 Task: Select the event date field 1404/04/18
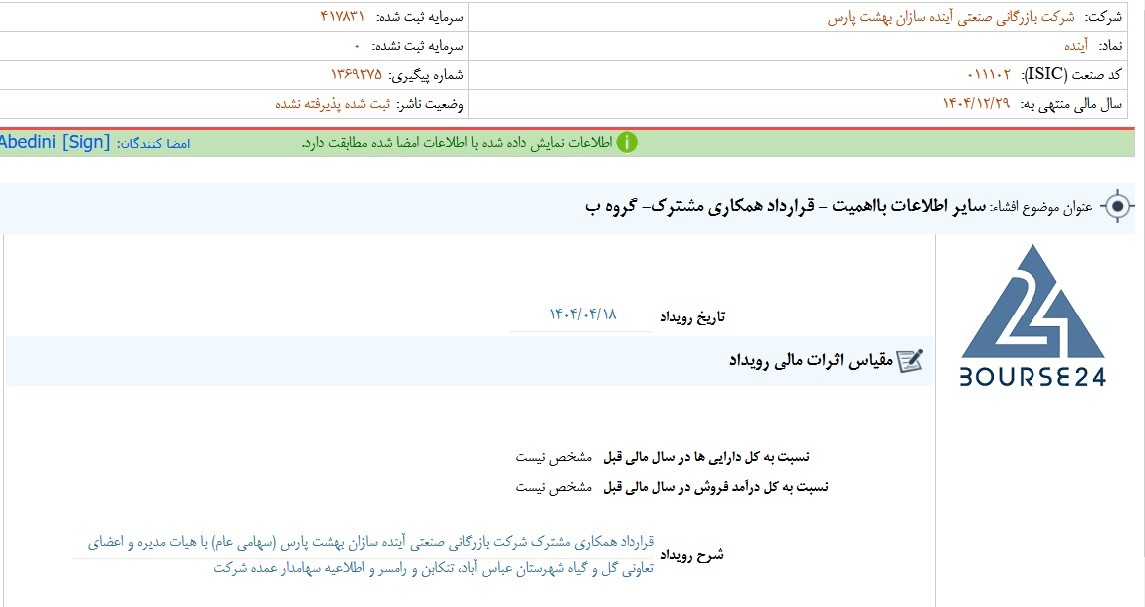pyautogui.click(x=582, y=315)
